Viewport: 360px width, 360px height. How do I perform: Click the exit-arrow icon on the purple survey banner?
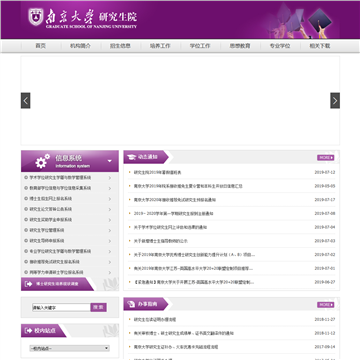[29, 284]
